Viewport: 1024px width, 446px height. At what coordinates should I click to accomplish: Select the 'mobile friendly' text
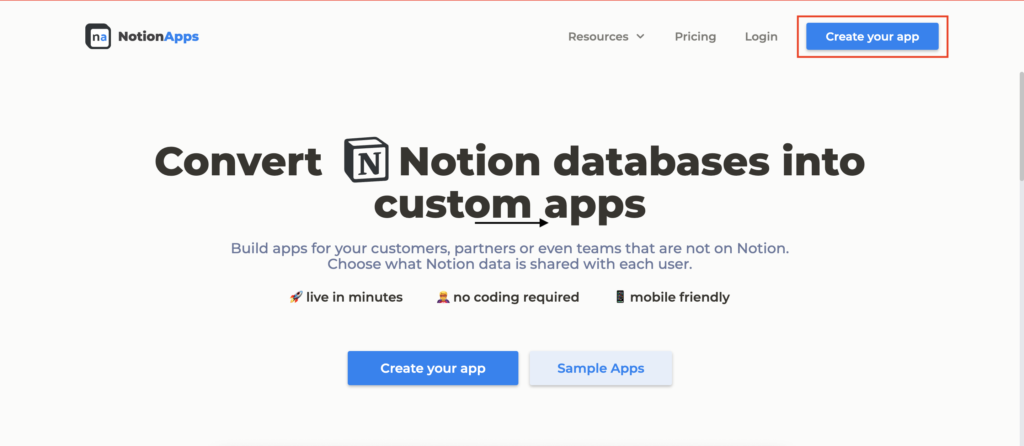(x=680, y=297)
